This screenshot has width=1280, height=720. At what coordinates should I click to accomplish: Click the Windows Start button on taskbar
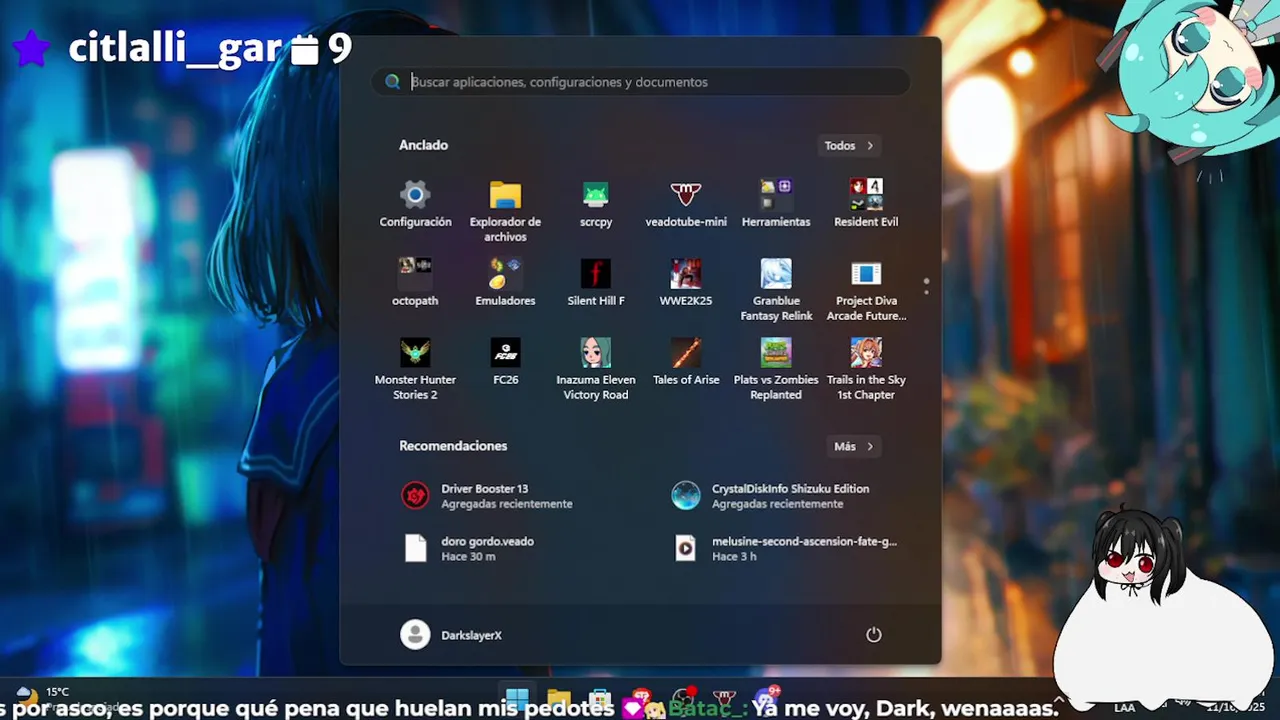click(517, 700)
